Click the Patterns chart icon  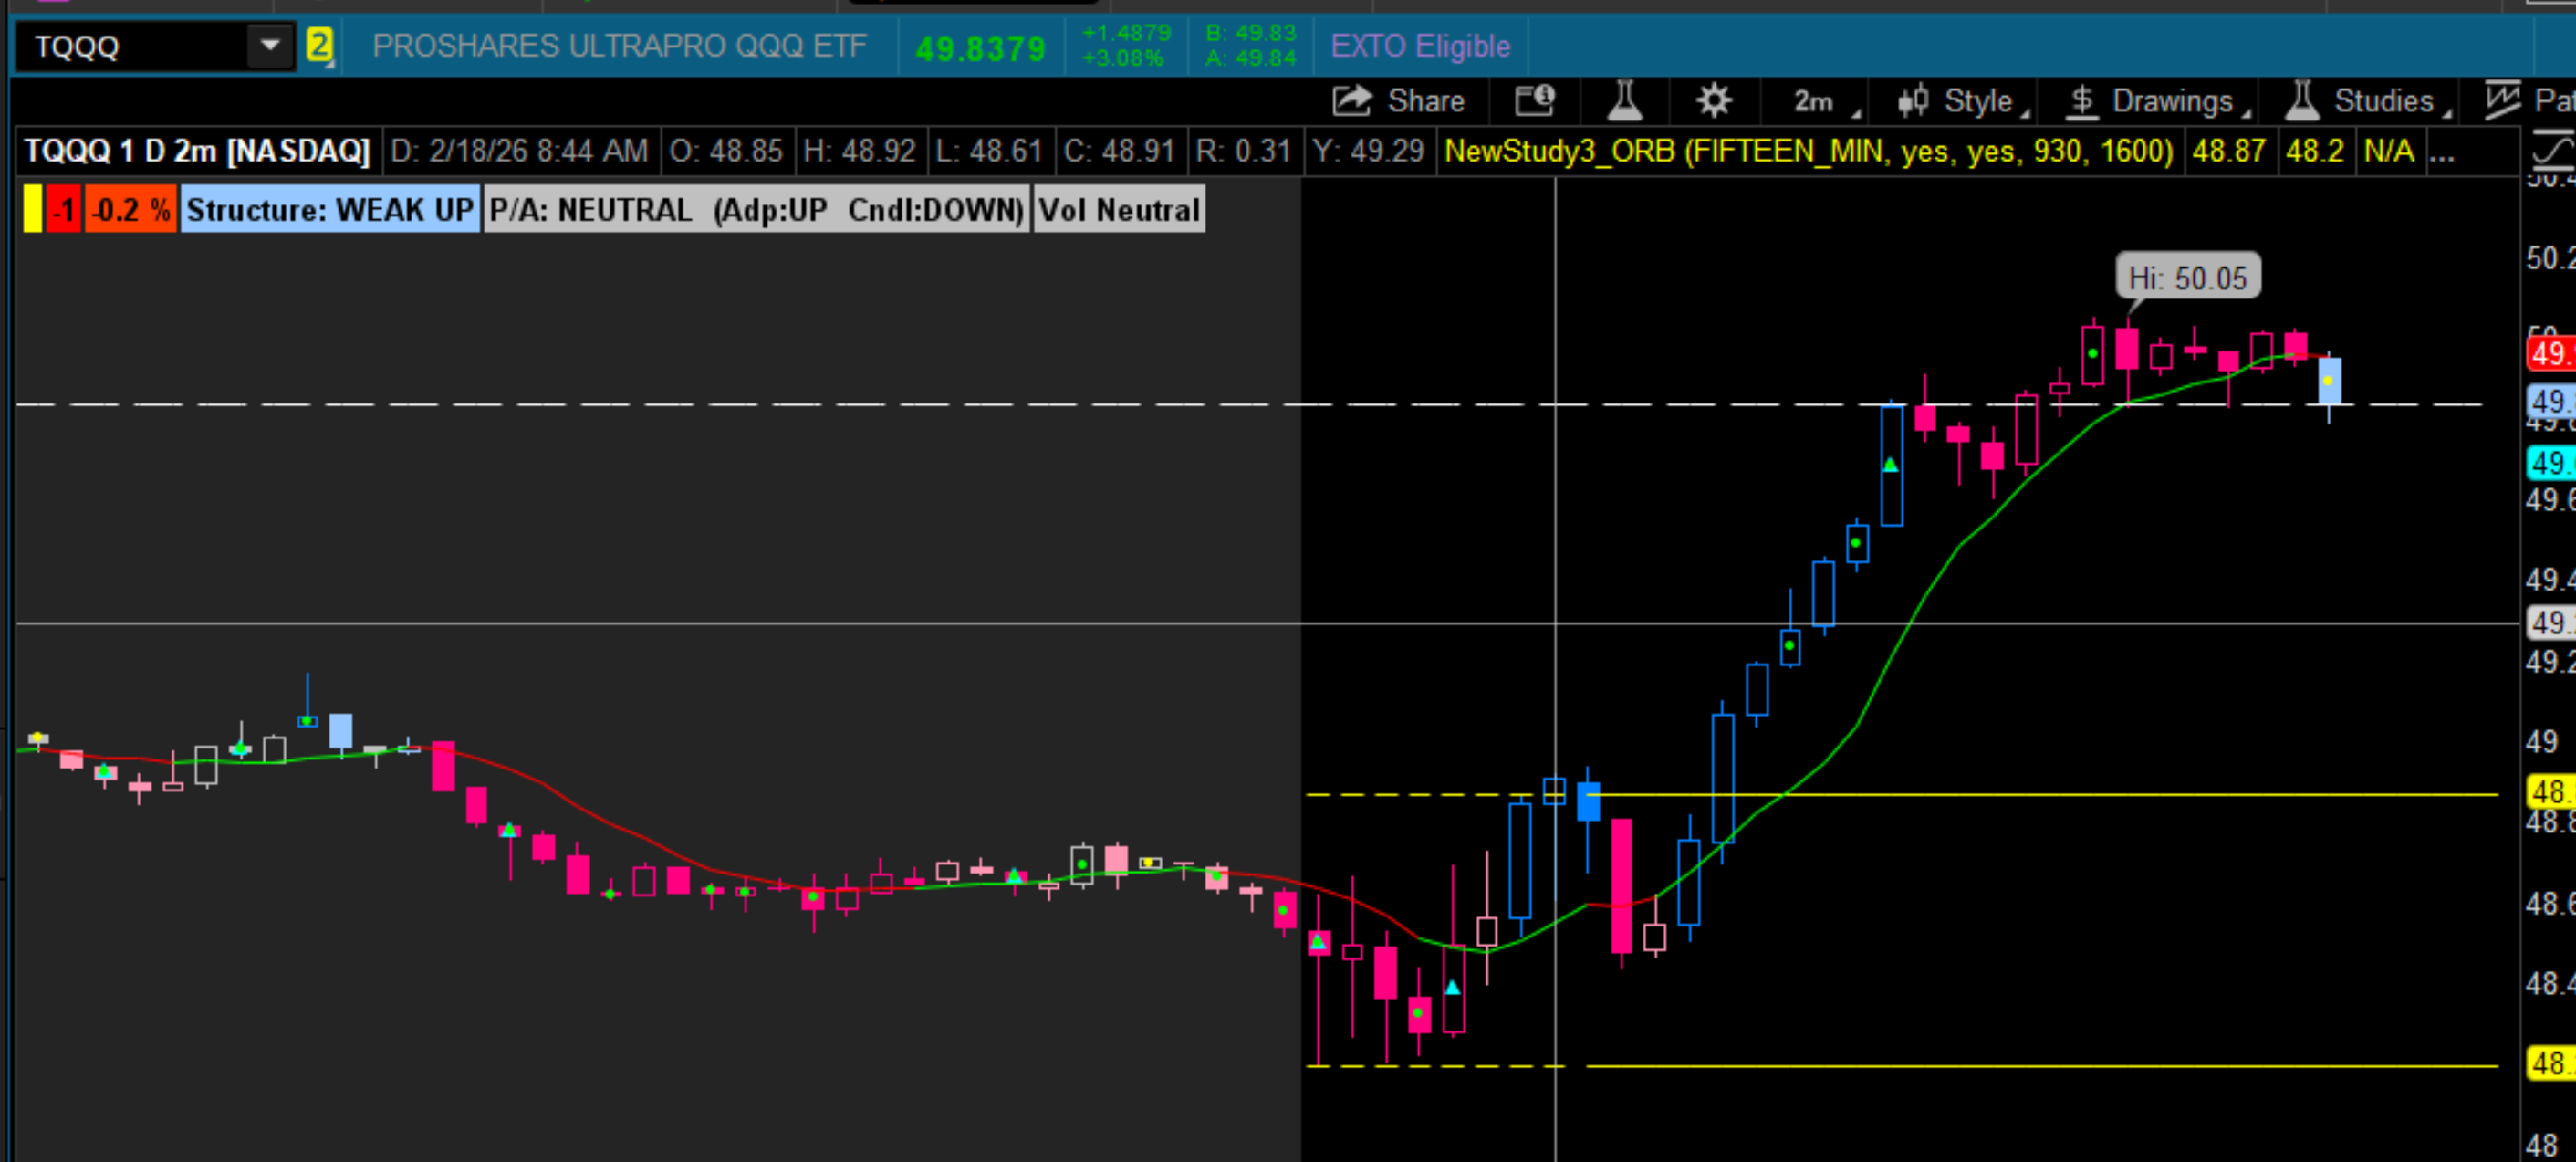coord(2503,101)
